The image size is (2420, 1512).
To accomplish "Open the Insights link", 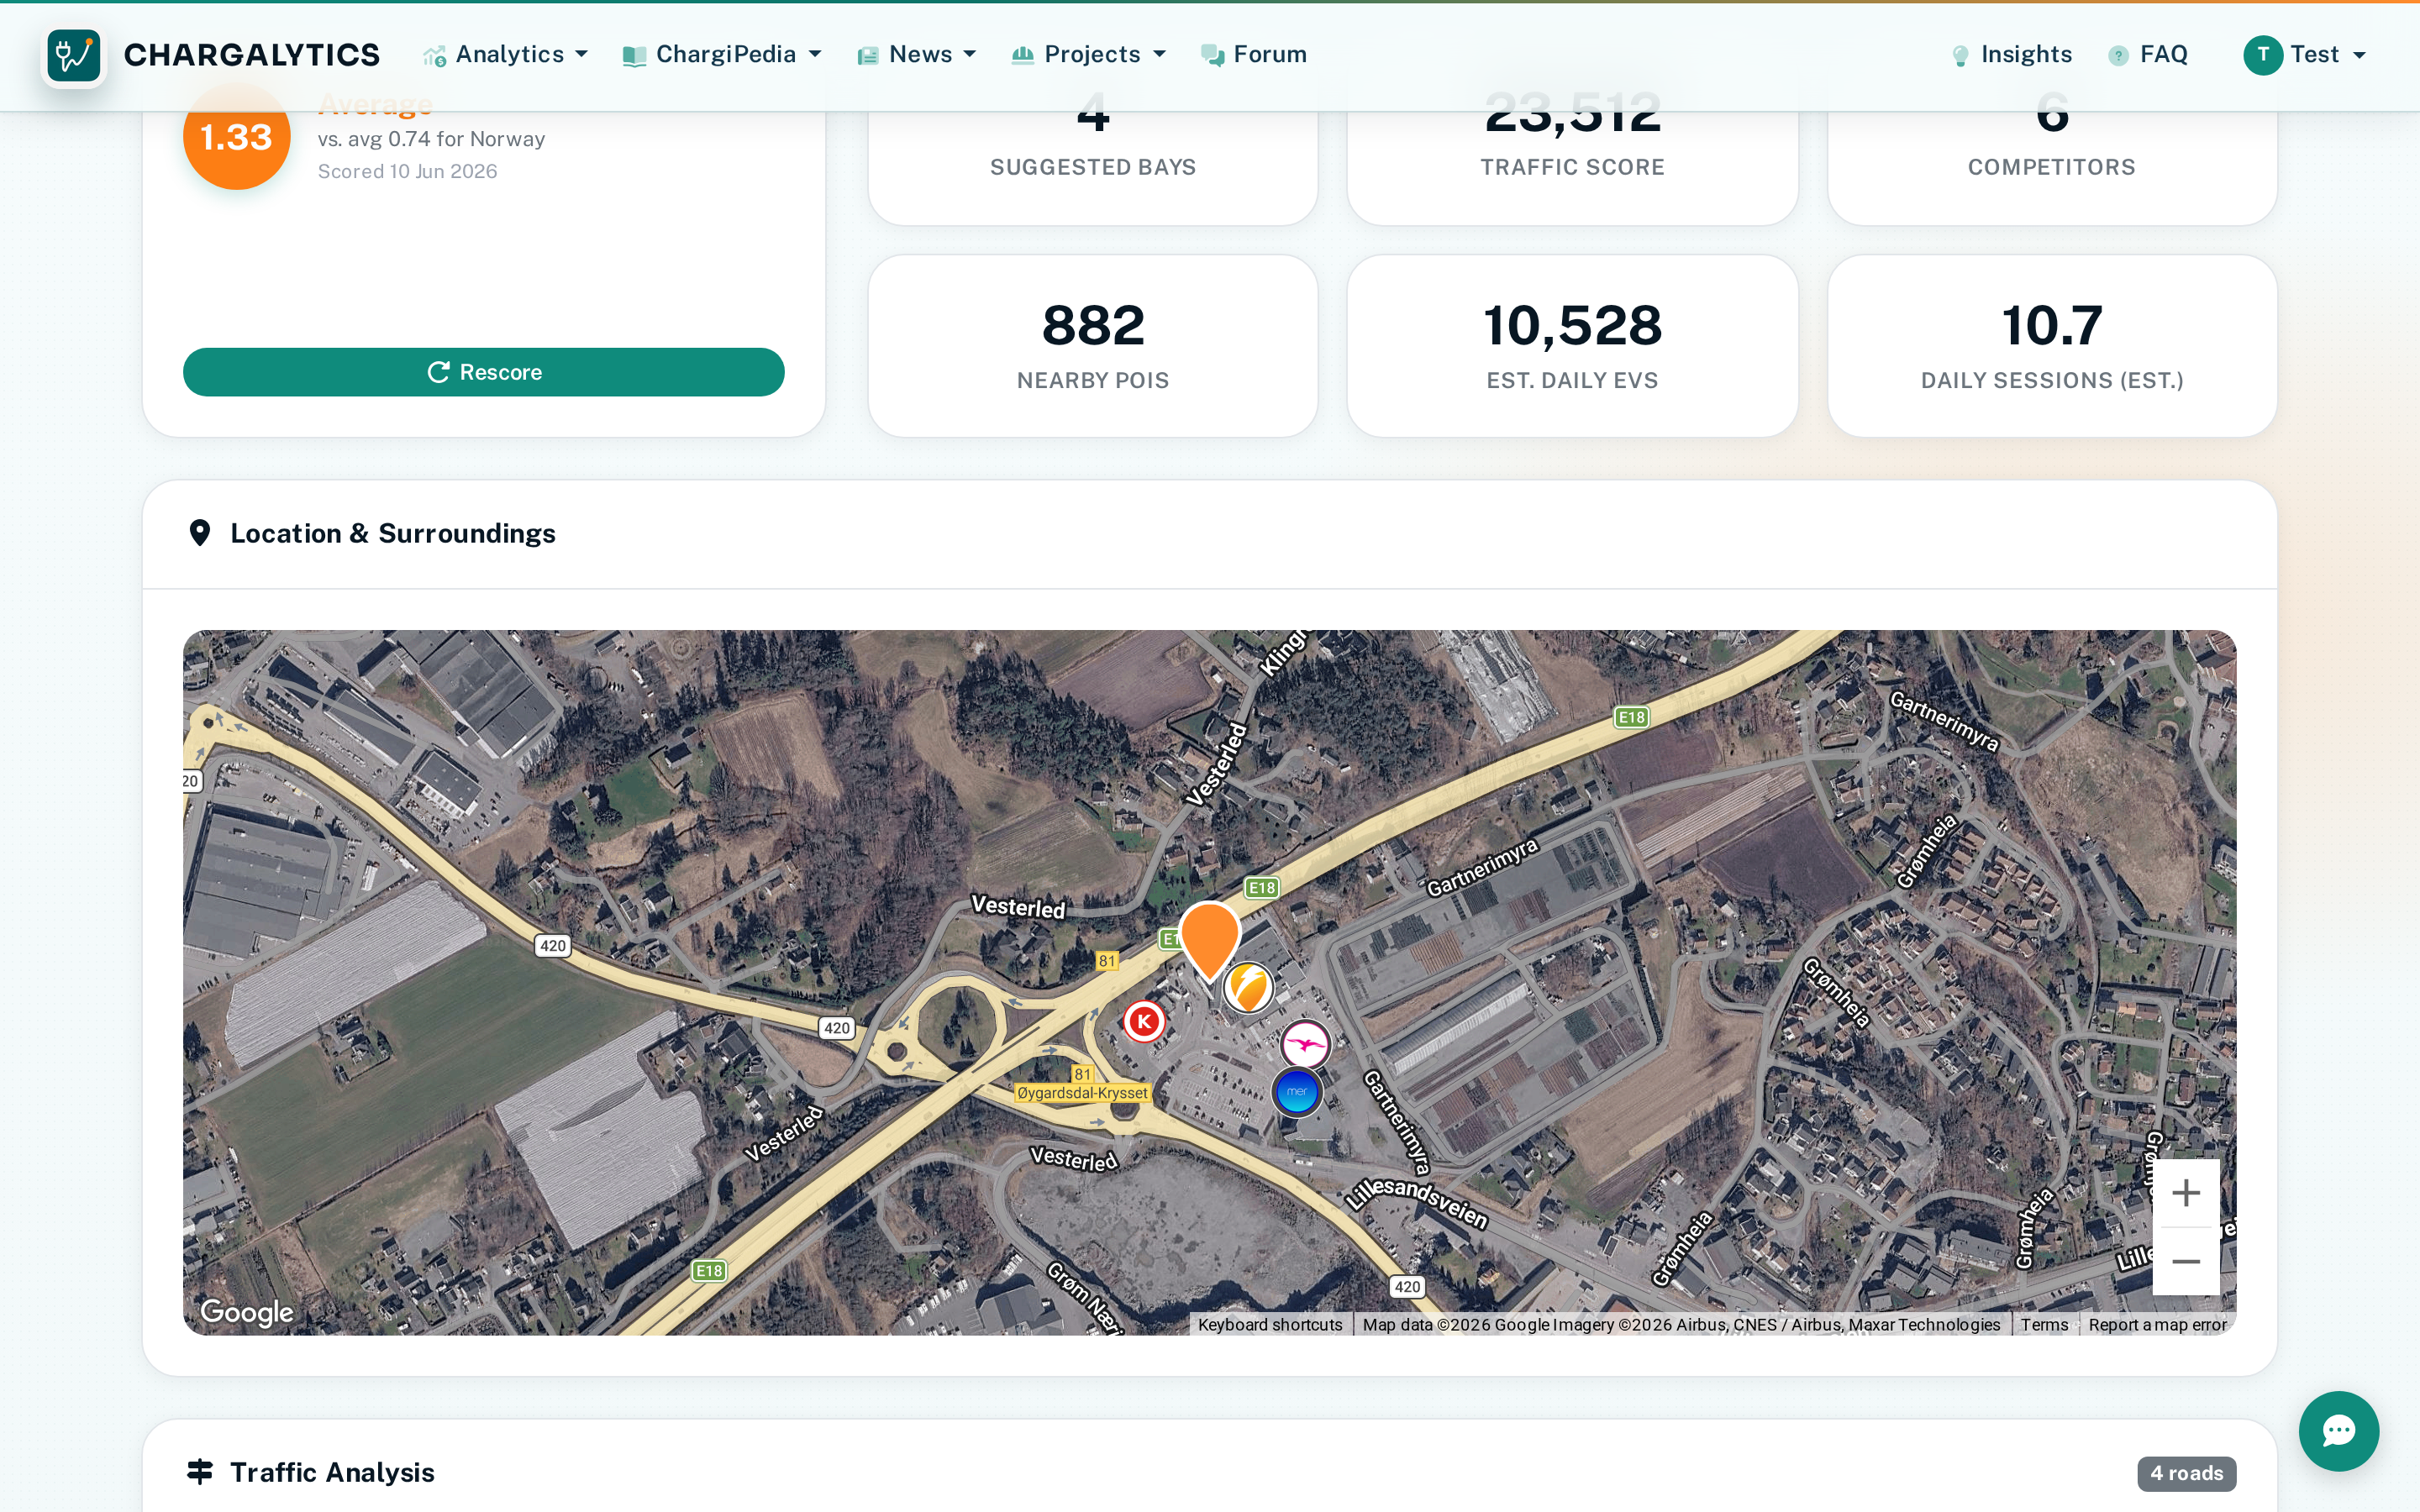I will point(2011,54).
